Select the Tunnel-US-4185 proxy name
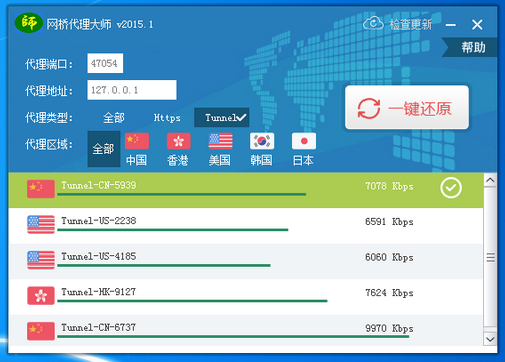Viewport: 505px width, 362px height. 99,256
